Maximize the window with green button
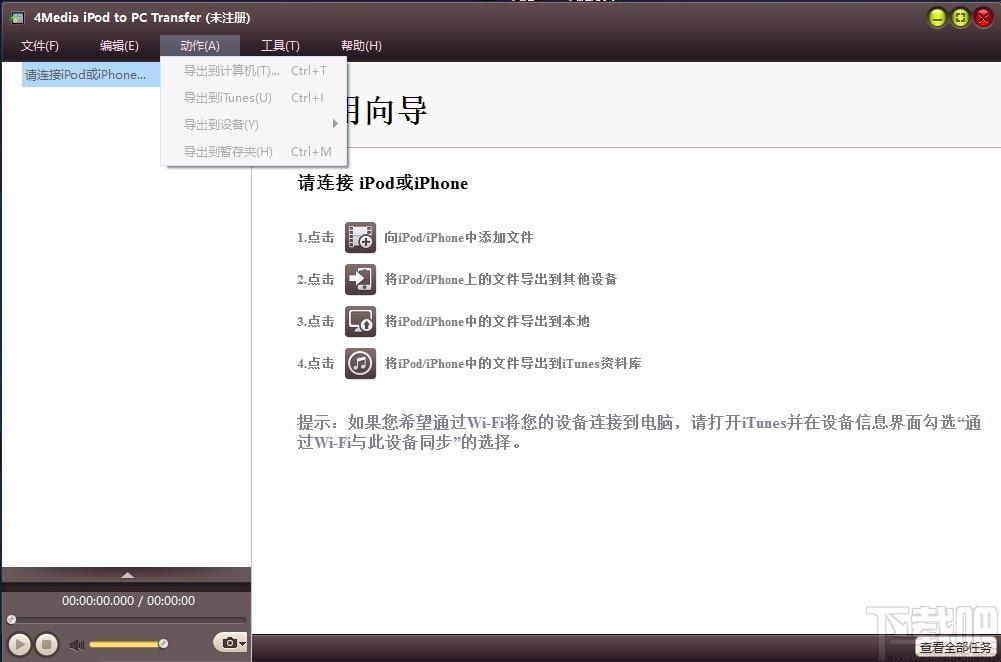Image resolution: width=1001 pixels, height=662 pixels. pyautogui.click(x=960, y=18)
